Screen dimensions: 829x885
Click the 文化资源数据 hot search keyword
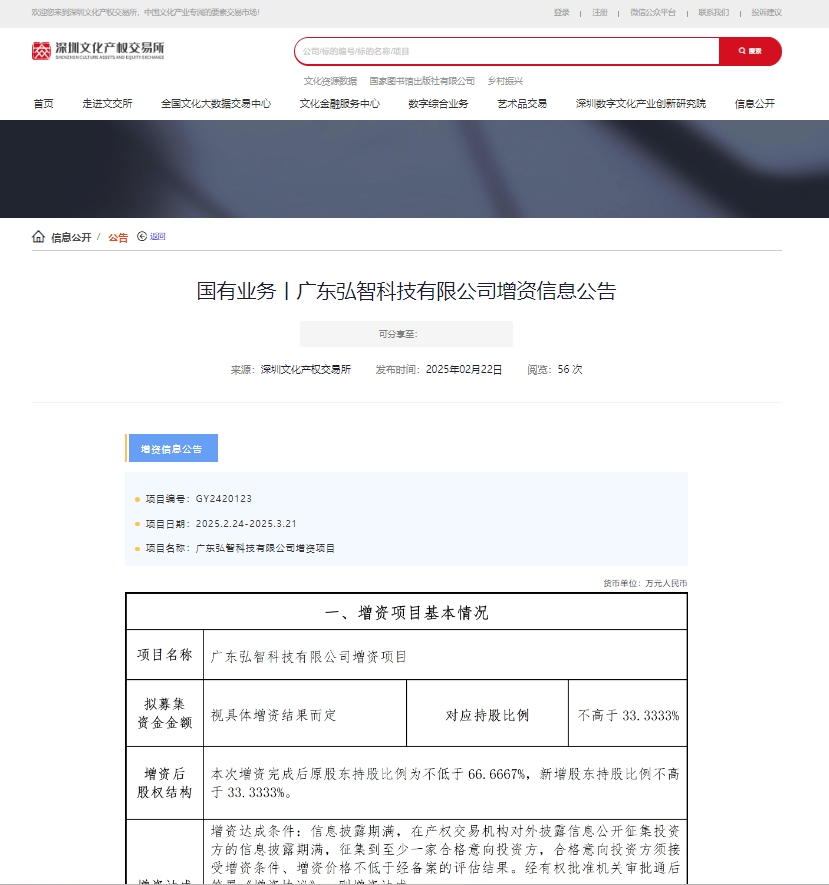(330, 81)
